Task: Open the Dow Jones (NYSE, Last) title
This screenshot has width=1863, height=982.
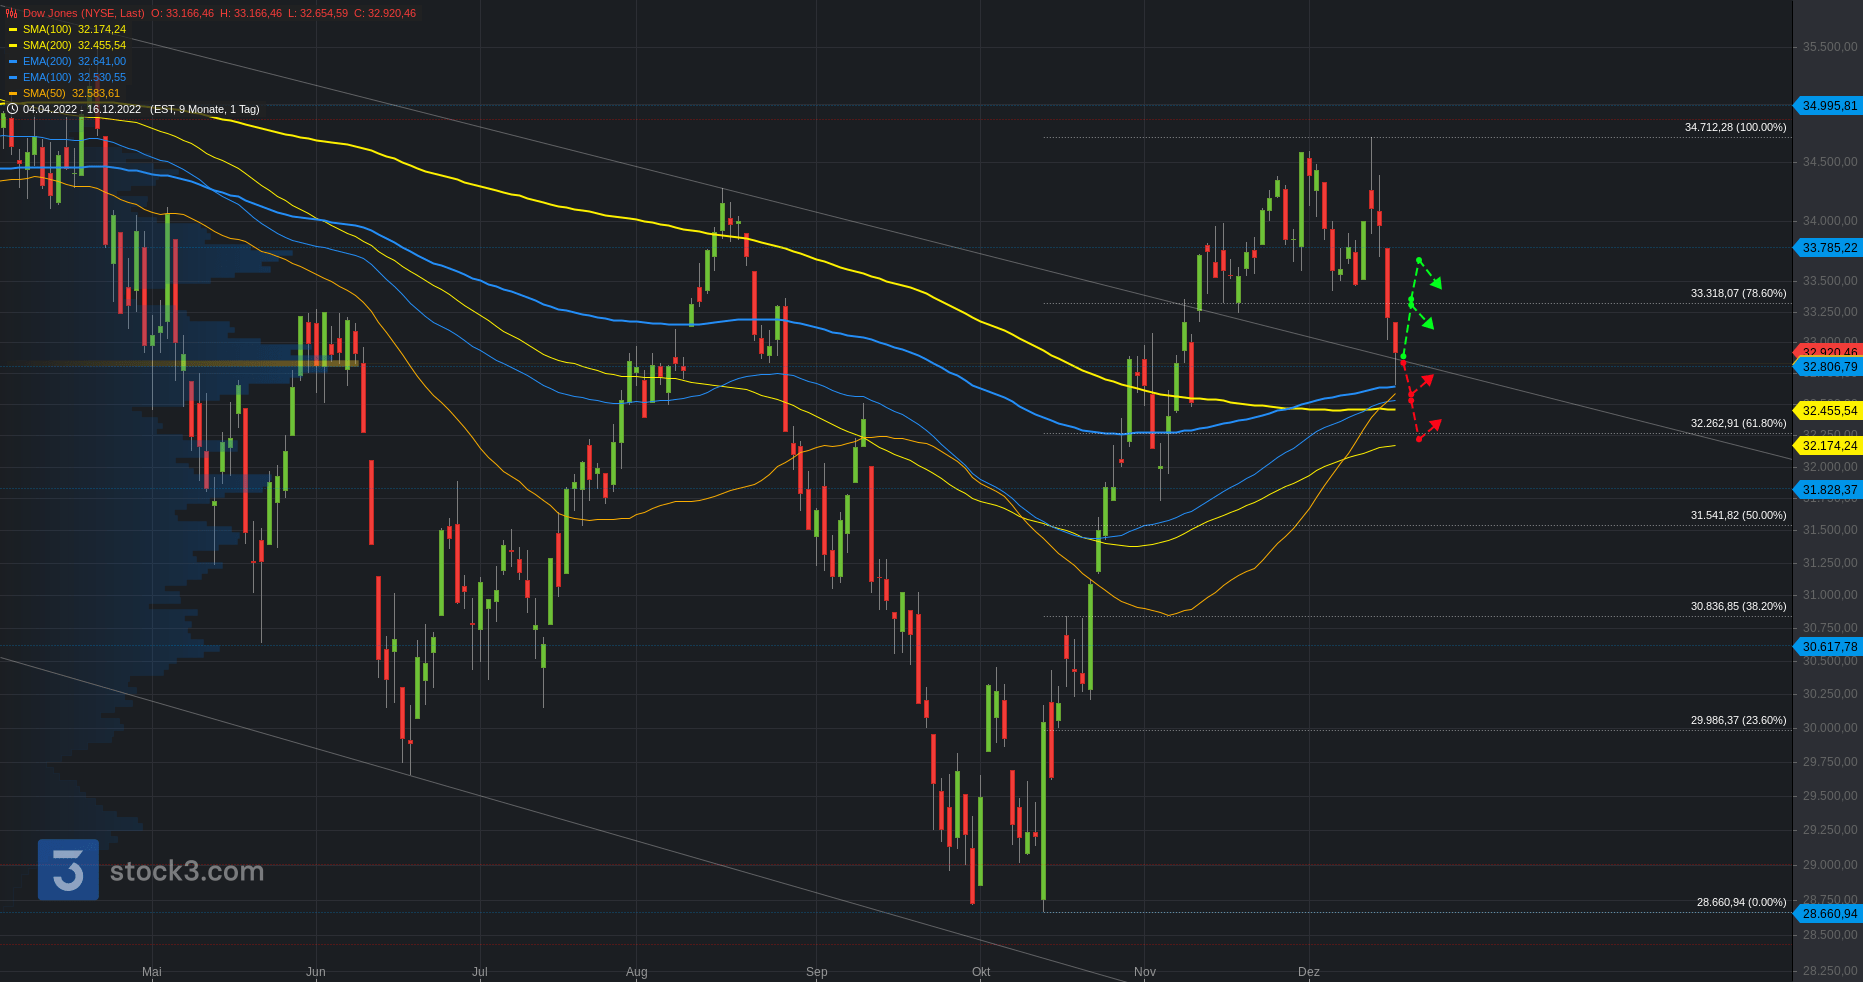Action: coord(84,13)
